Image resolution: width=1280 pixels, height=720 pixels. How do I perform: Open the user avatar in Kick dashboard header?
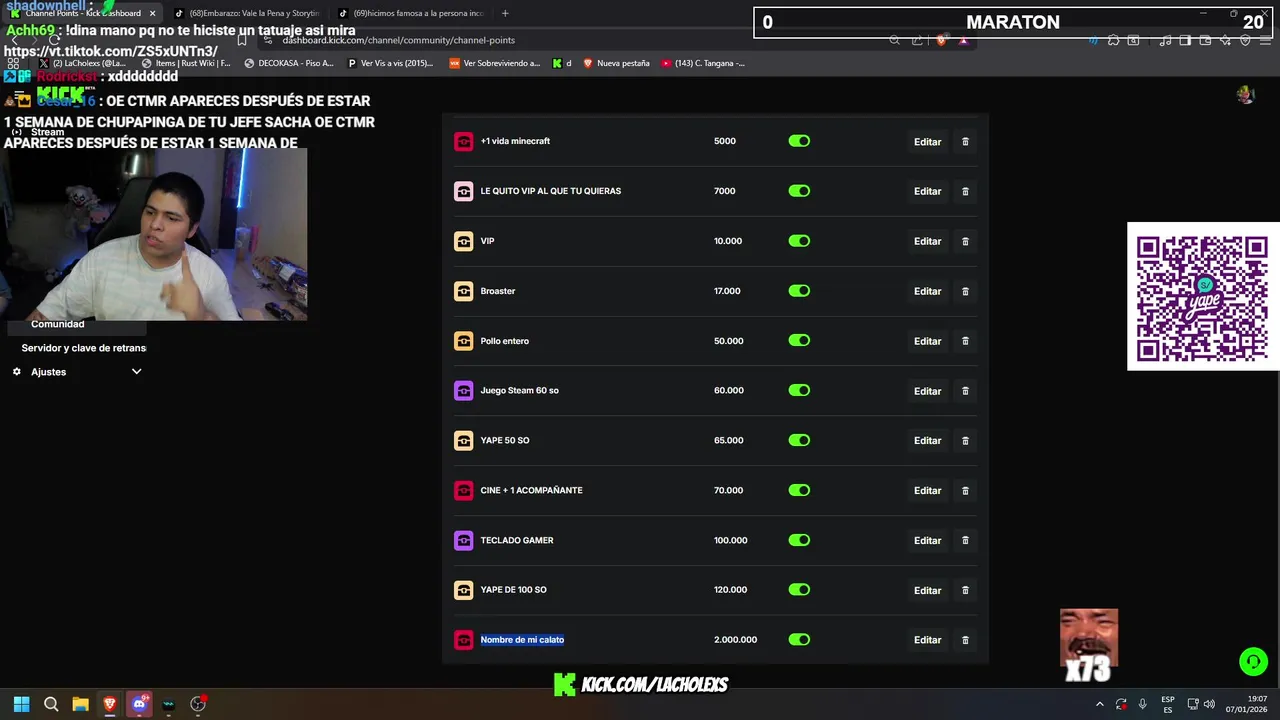point(1245,95)
